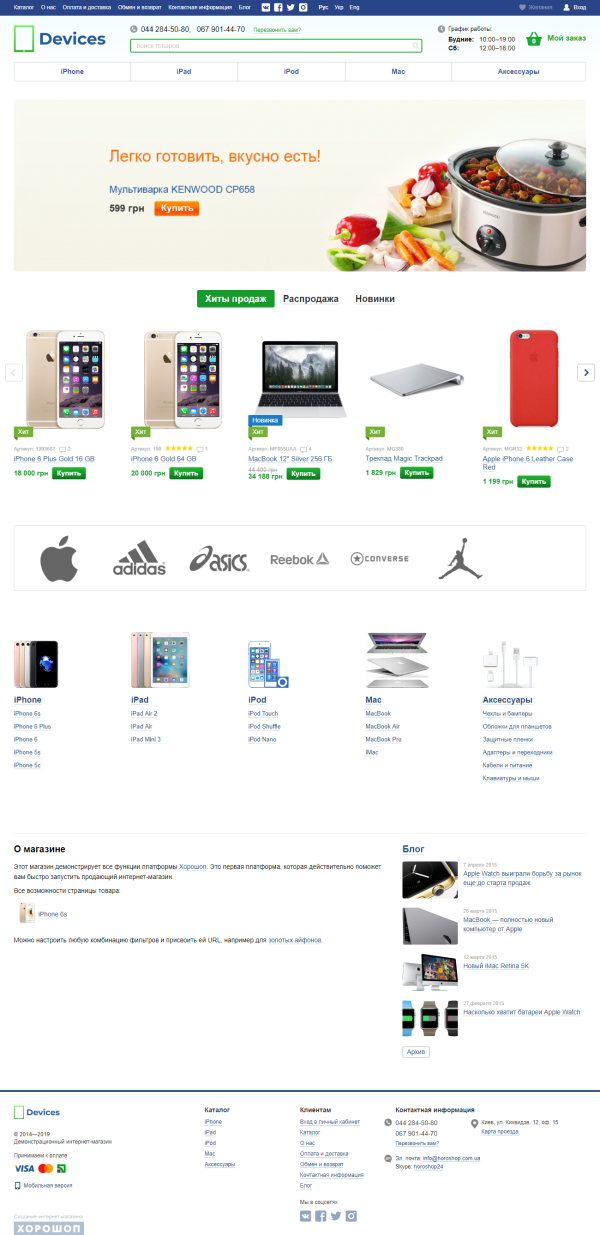Switch to the Новинки products tab
Image resolution: width=600 pixels, height=1235 pixels.
tap(375, 299)
